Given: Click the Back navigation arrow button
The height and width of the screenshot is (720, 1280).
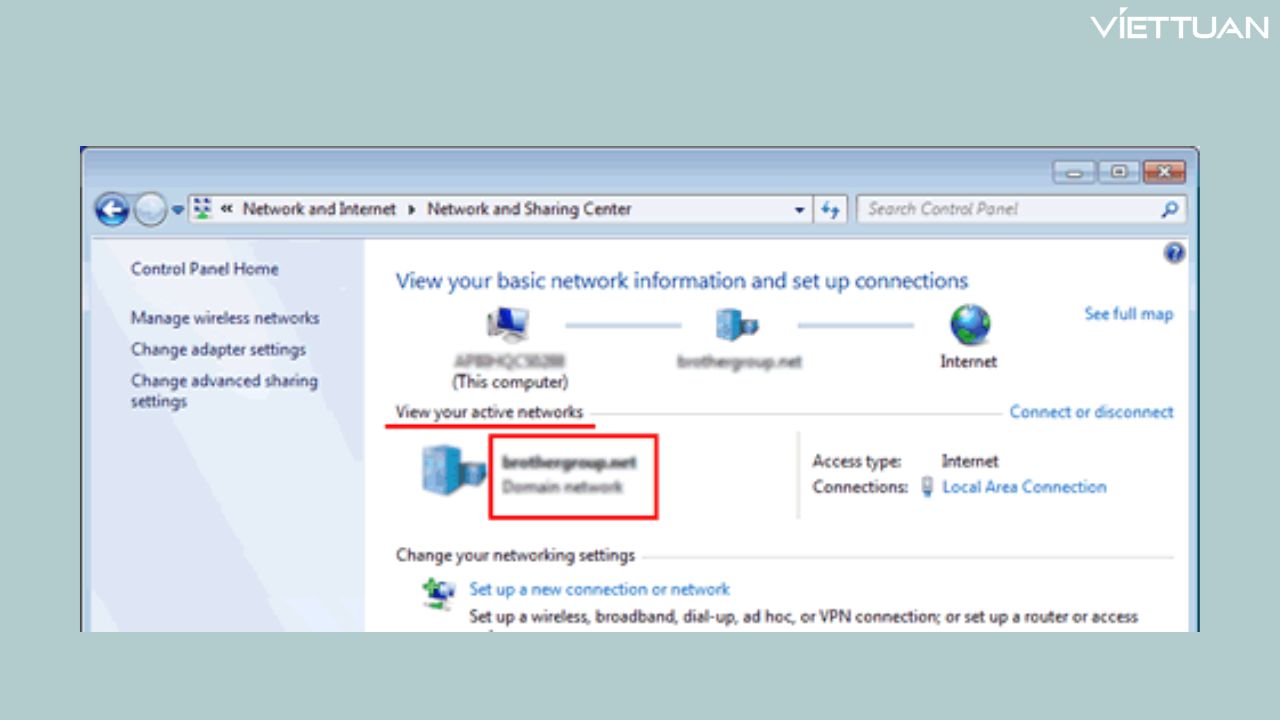Looking at the screenshot, I should (112, 210).
